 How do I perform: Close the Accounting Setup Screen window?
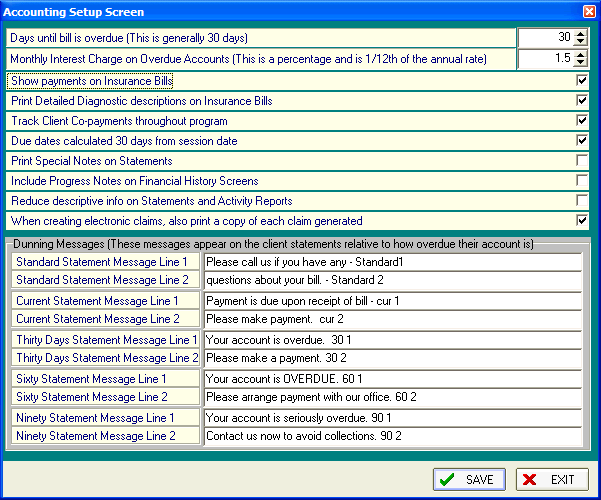pyautogui.click(x=589, y=12)
